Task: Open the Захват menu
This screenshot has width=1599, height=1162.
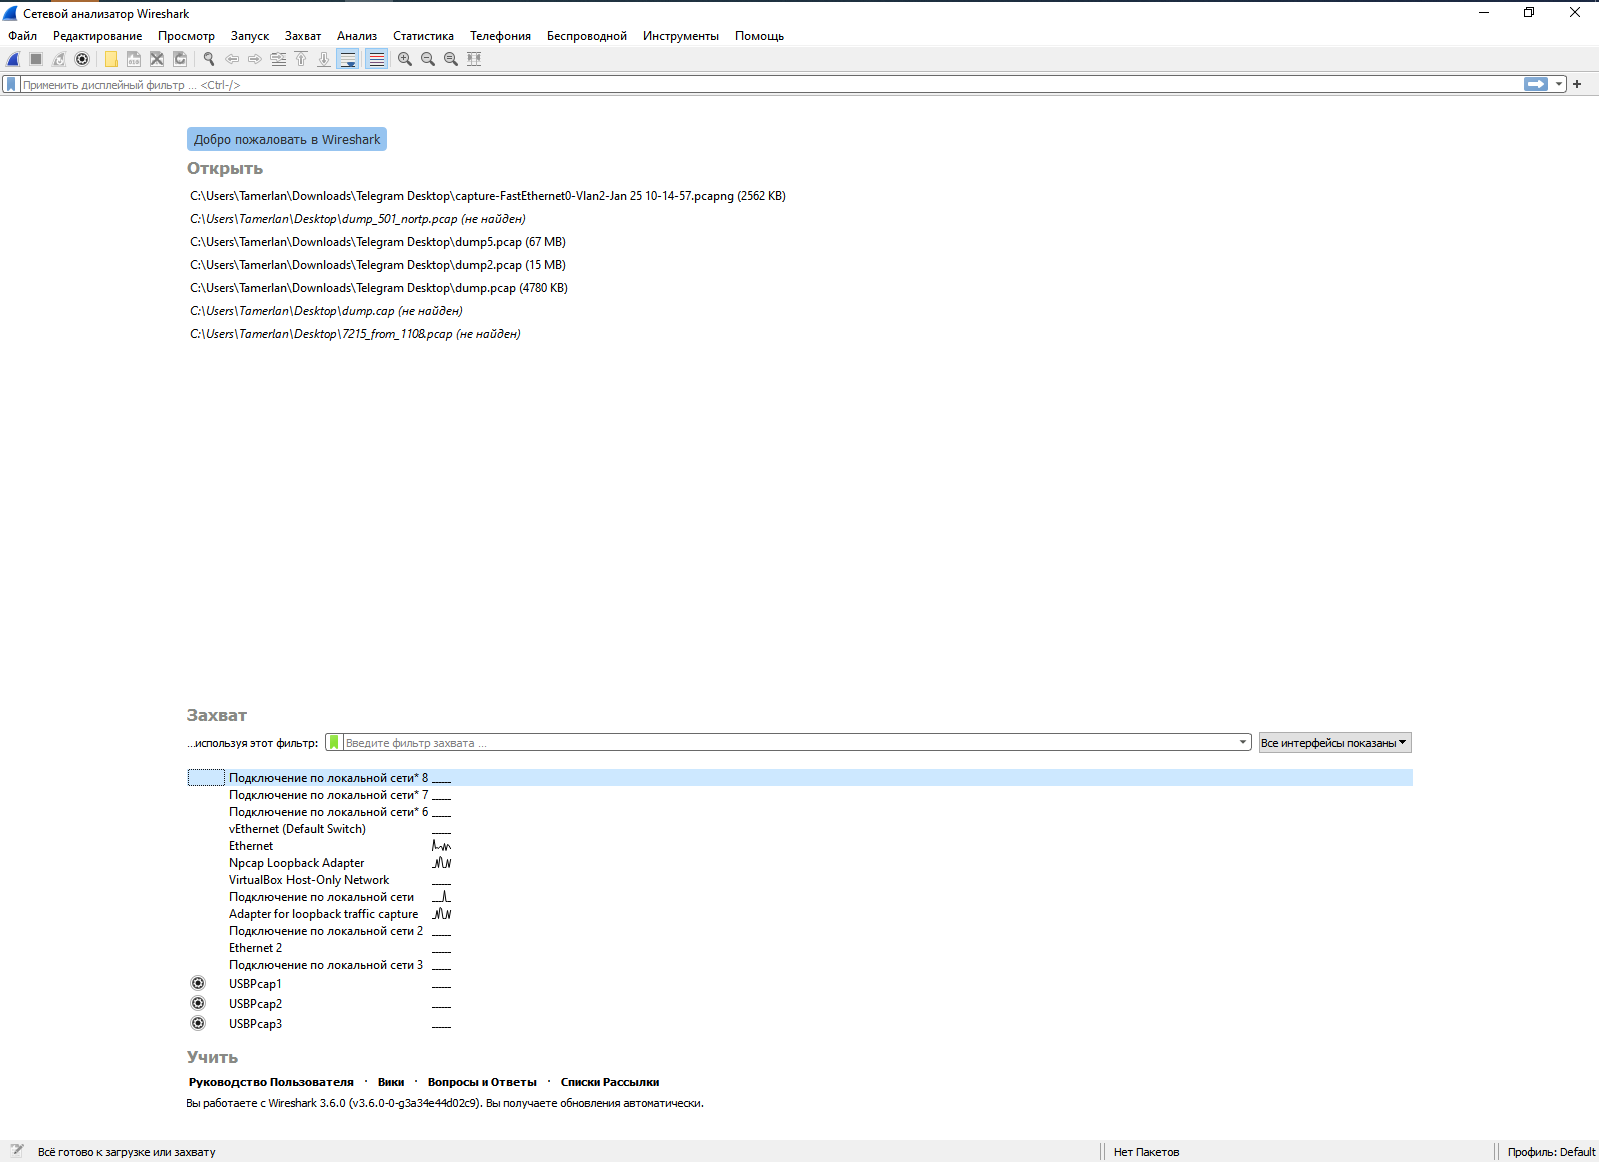Action: coord(303,36)
